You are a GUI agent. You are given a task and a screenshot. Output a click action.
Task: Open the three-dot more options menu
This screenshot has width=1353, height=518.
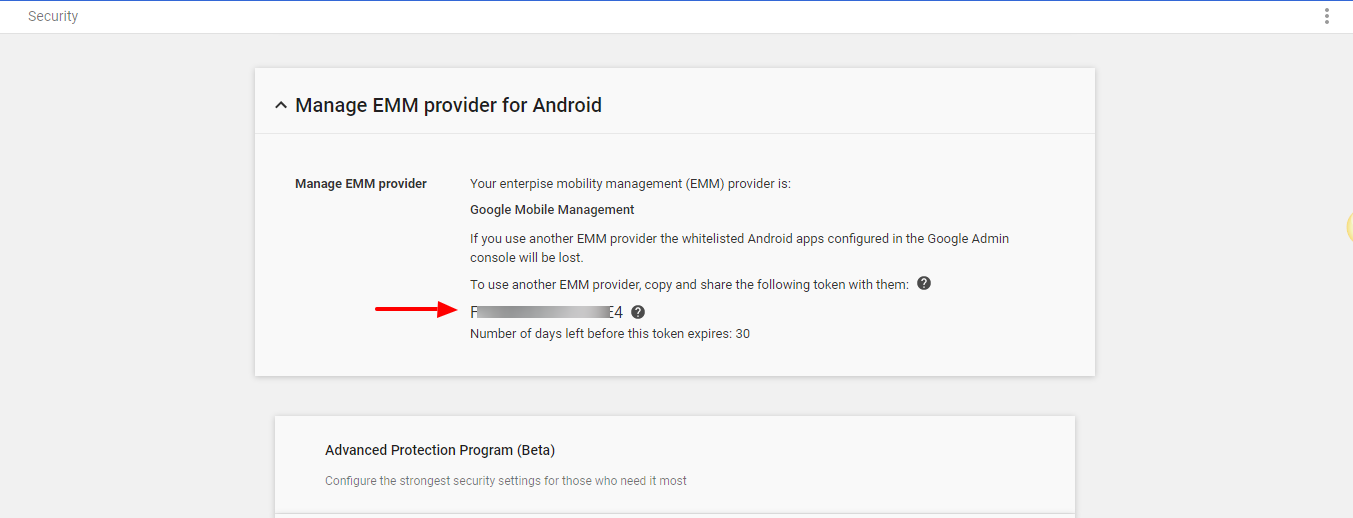tap(1327, 16)
